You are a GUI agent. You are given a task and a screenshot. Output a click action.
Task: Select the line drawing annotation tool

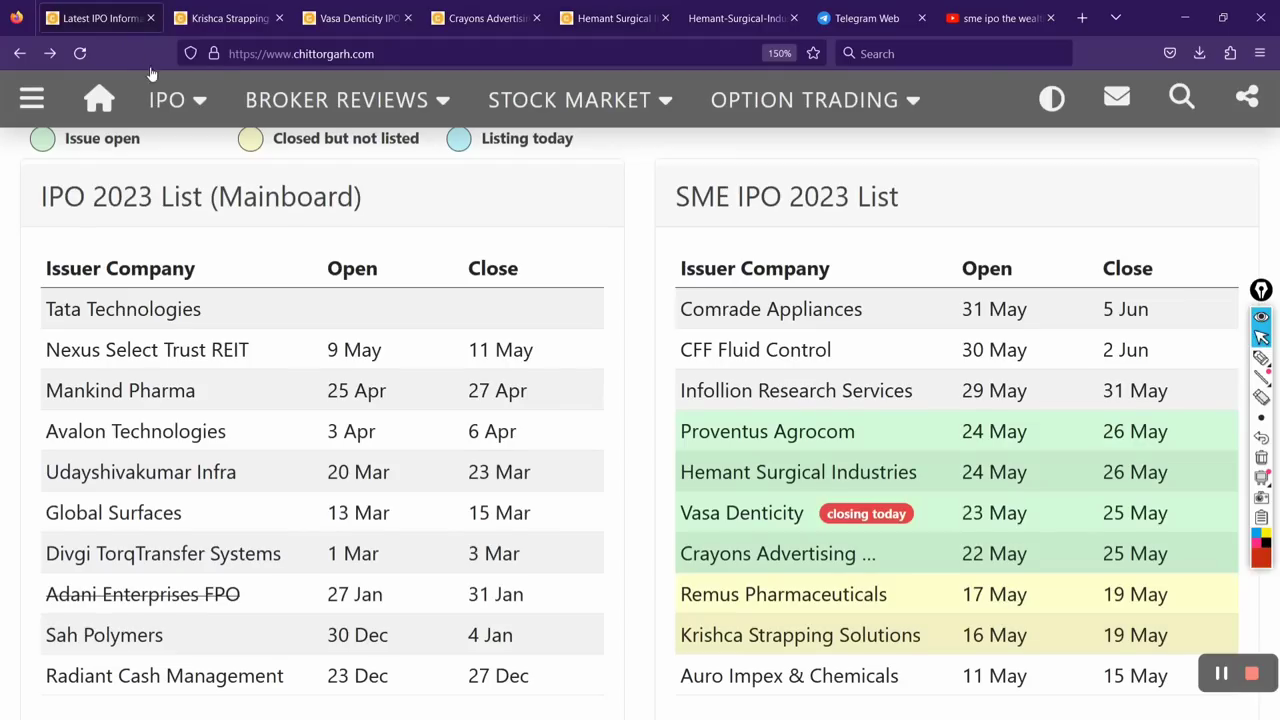coord(1261,378)
